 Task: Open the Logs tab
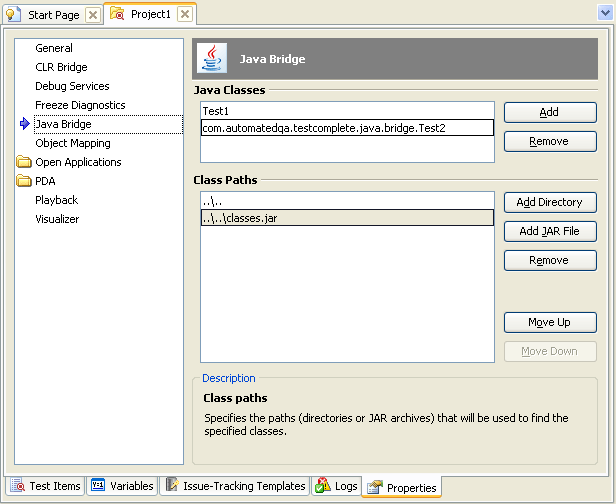pos(337,486)
